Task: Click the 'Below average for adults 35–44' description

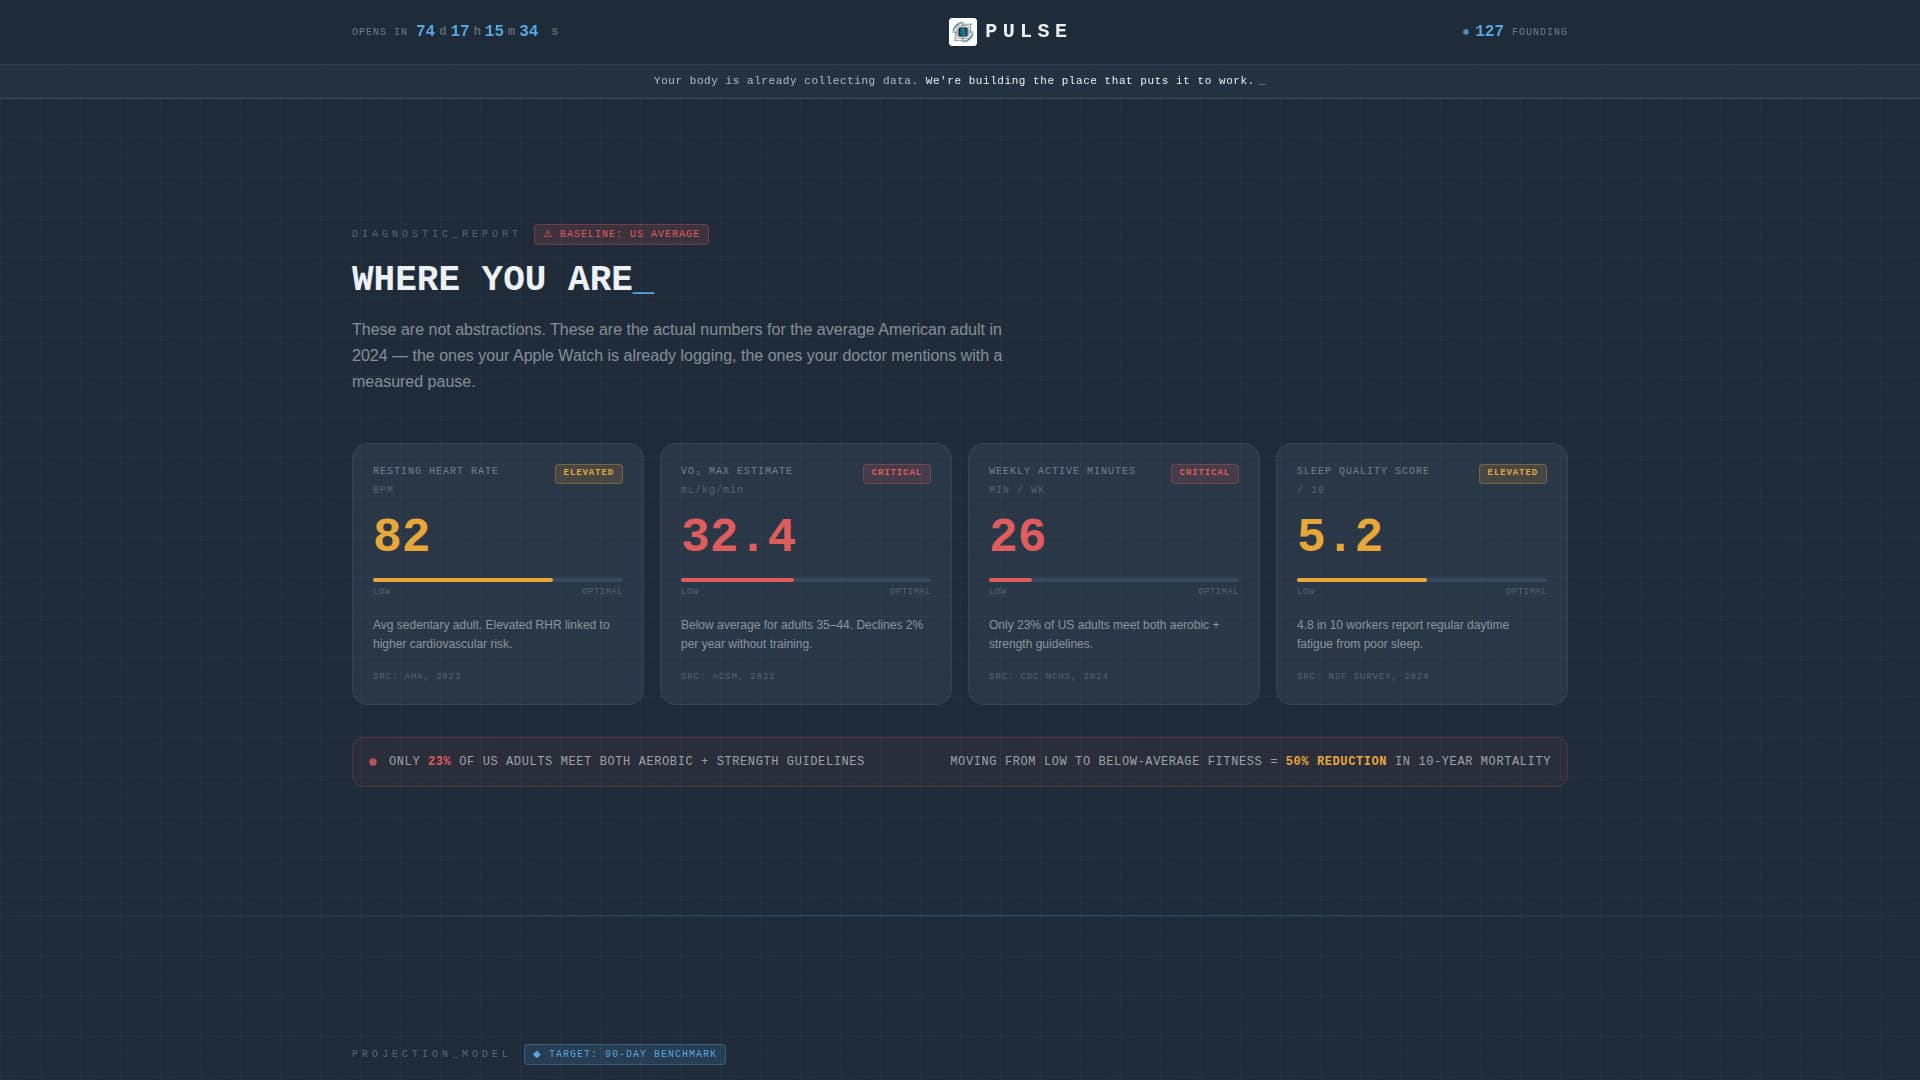Action: [802, 634]
